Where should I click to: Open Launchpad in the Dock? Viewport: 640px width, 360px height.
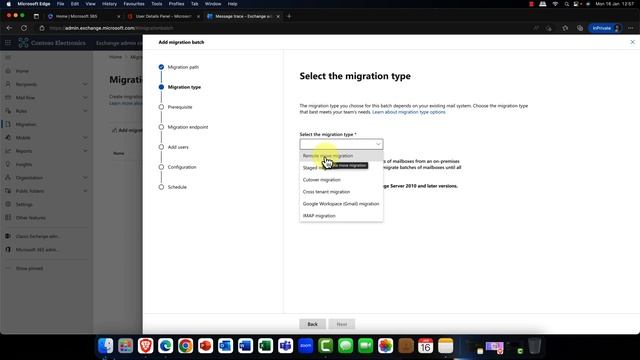pyautogui.click(x=126, y=346)
